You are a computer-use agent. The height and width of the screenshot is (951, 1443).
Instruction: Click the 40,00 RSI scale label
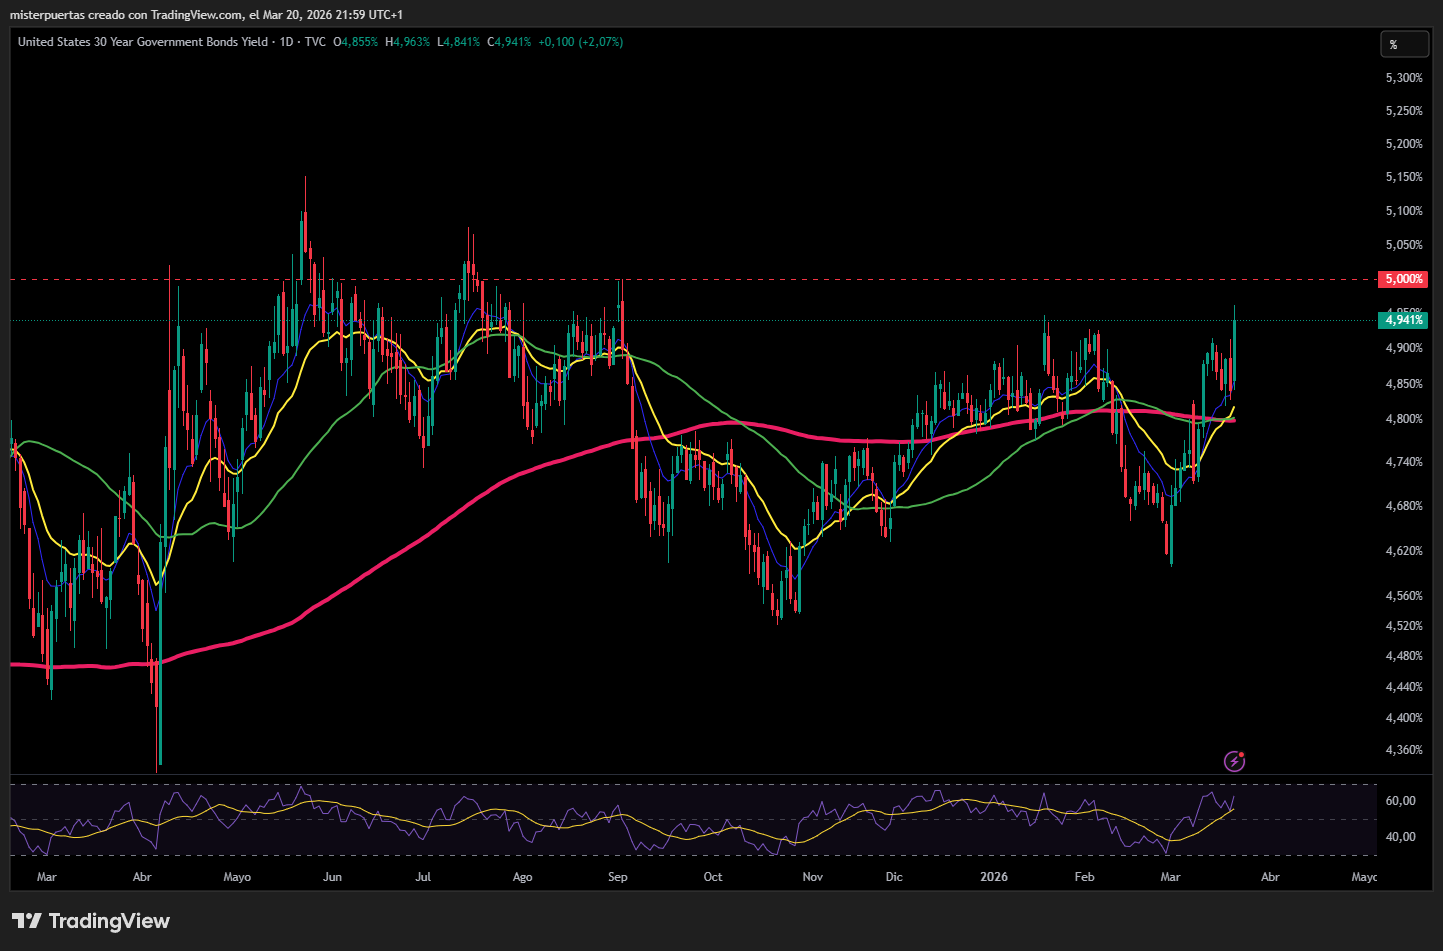[x=1400, y=837]
